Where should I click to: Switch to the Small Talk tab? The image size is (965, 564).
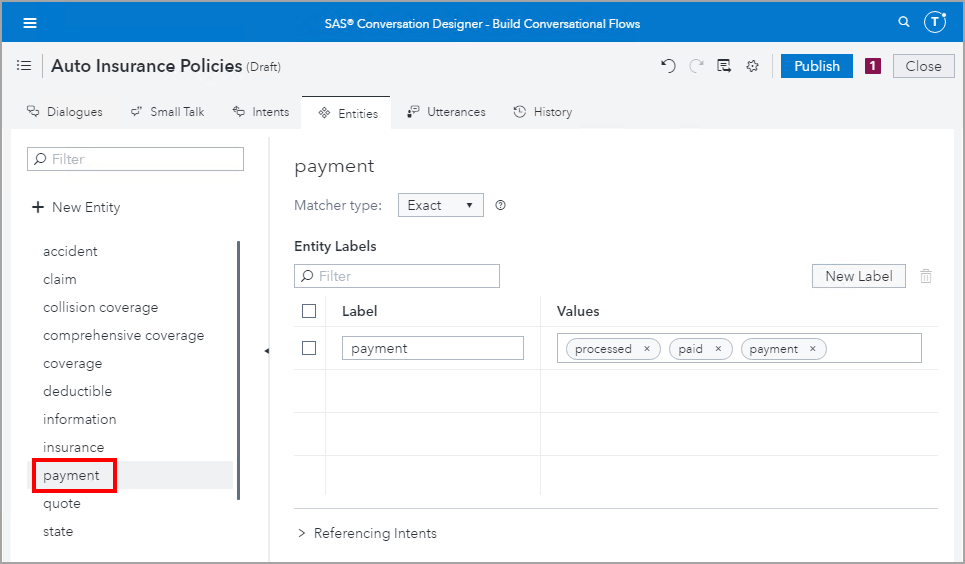pos(167,112)
